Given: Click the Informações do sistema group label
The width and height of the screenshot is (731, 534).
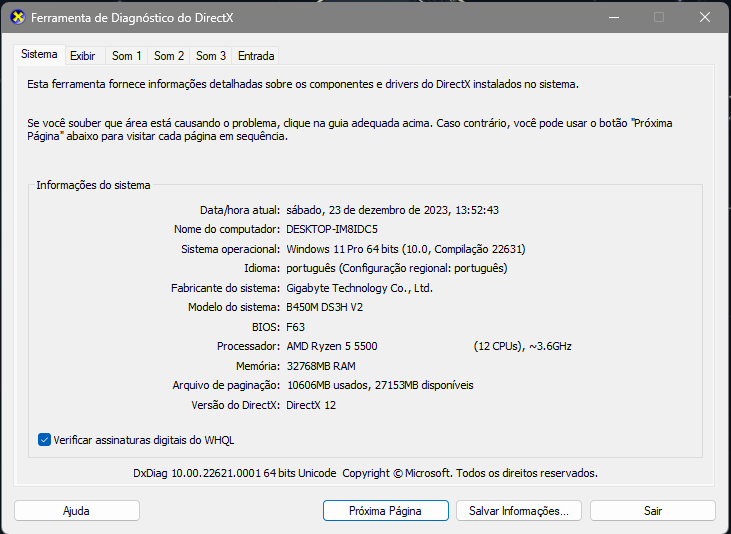Looking at the screenshot, I should 93,185.
